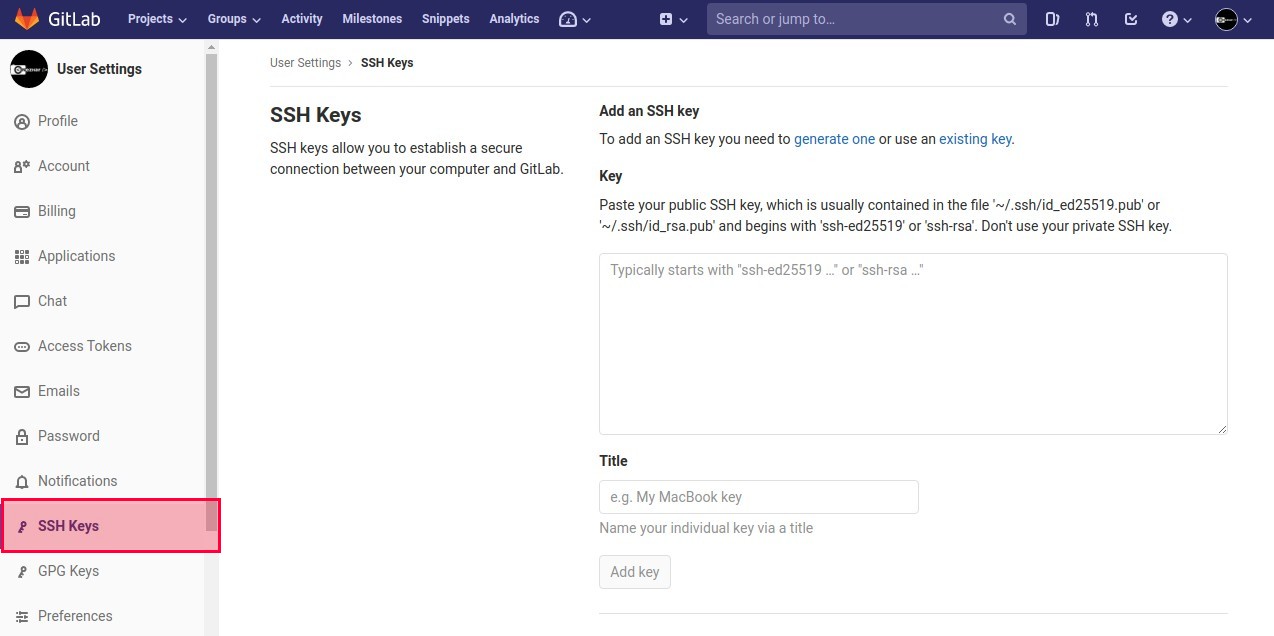Click the Profile icon in sidebar
The height and width of the screenshot is (636, 1274).
click(x=22, y=122)
